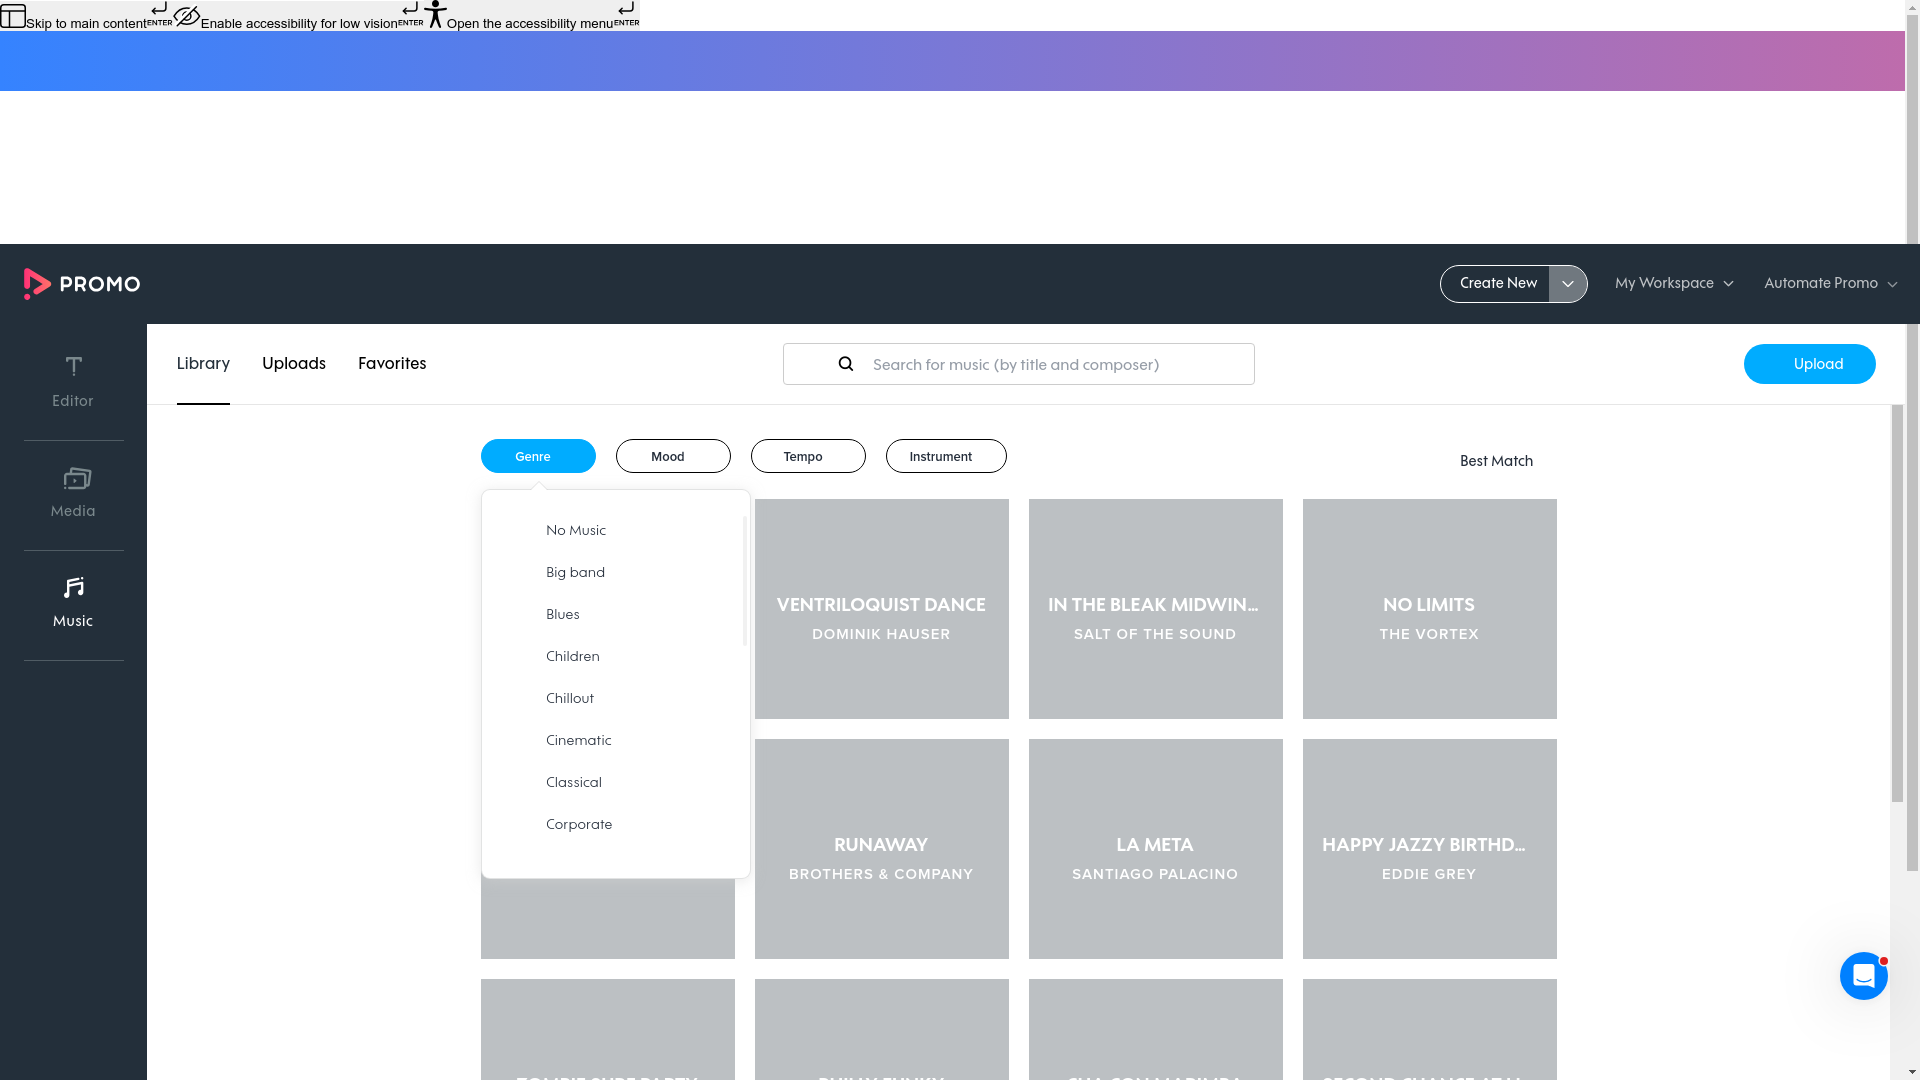Screen dimensions: 1920x1080
Task: Click the Upload button
Action: tap(1809, 363)
